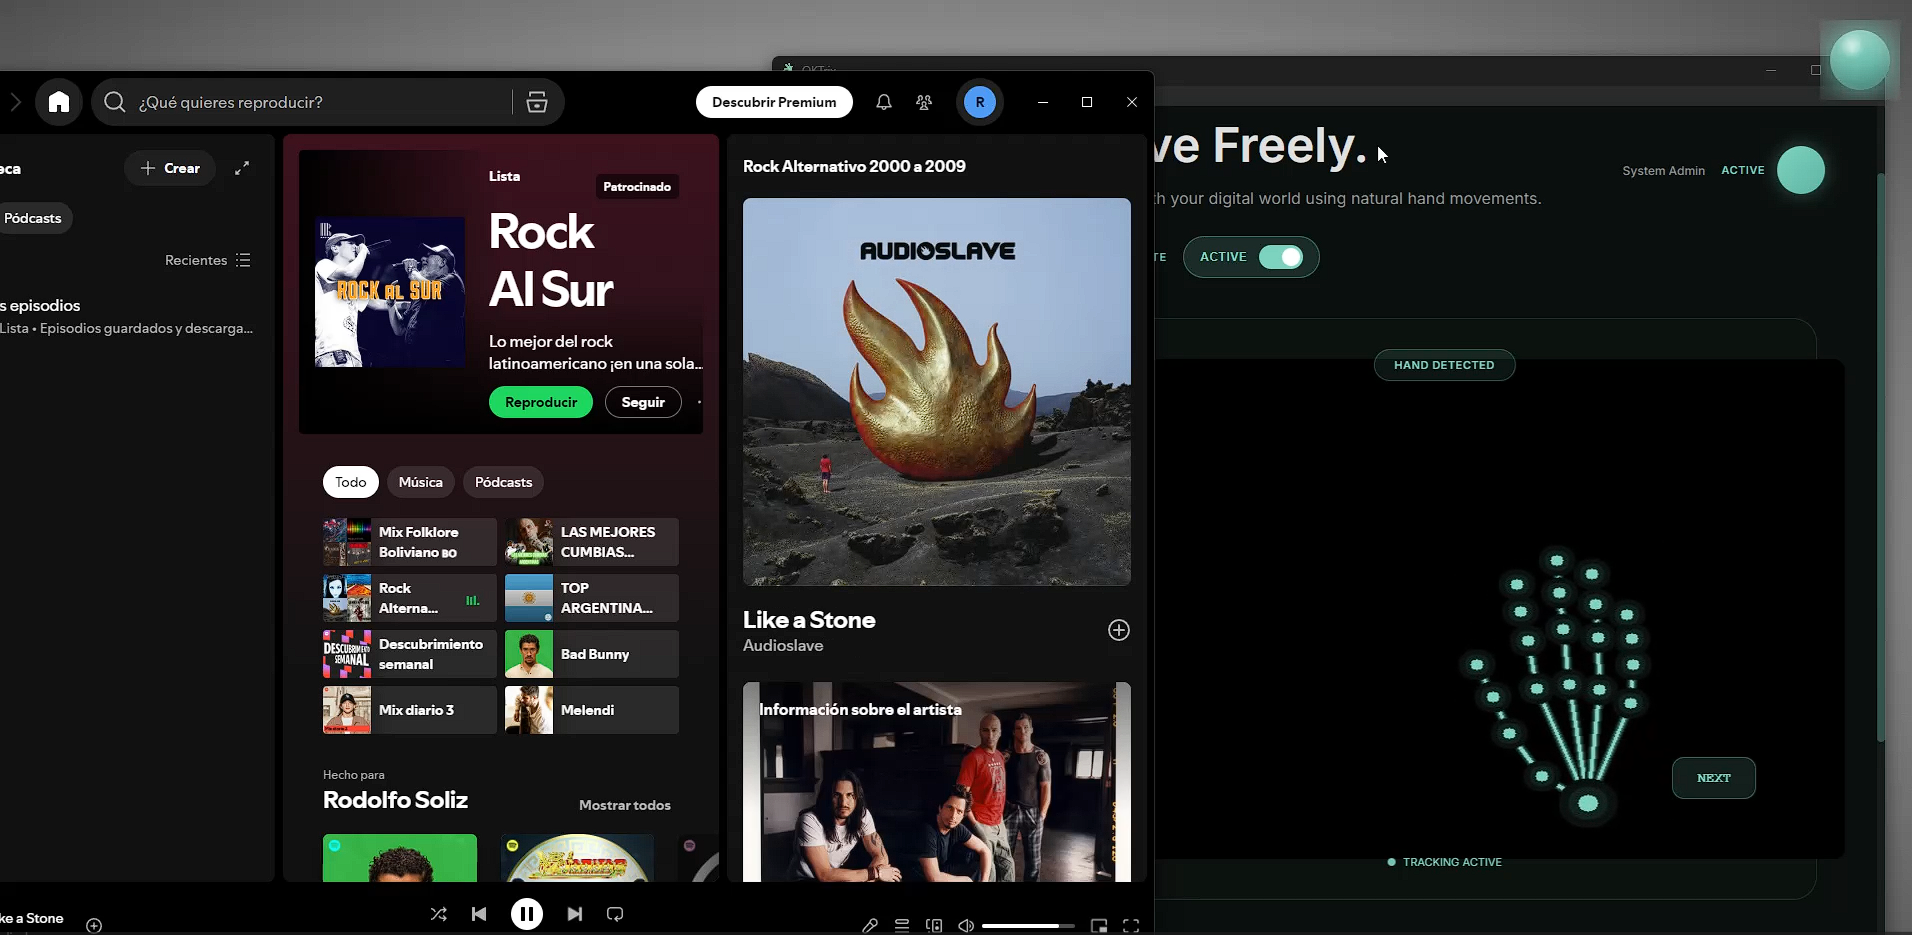The image size is (1912, 935).
Task: Select the Pódcasts chip beside Música
Action: click(504, 482)
